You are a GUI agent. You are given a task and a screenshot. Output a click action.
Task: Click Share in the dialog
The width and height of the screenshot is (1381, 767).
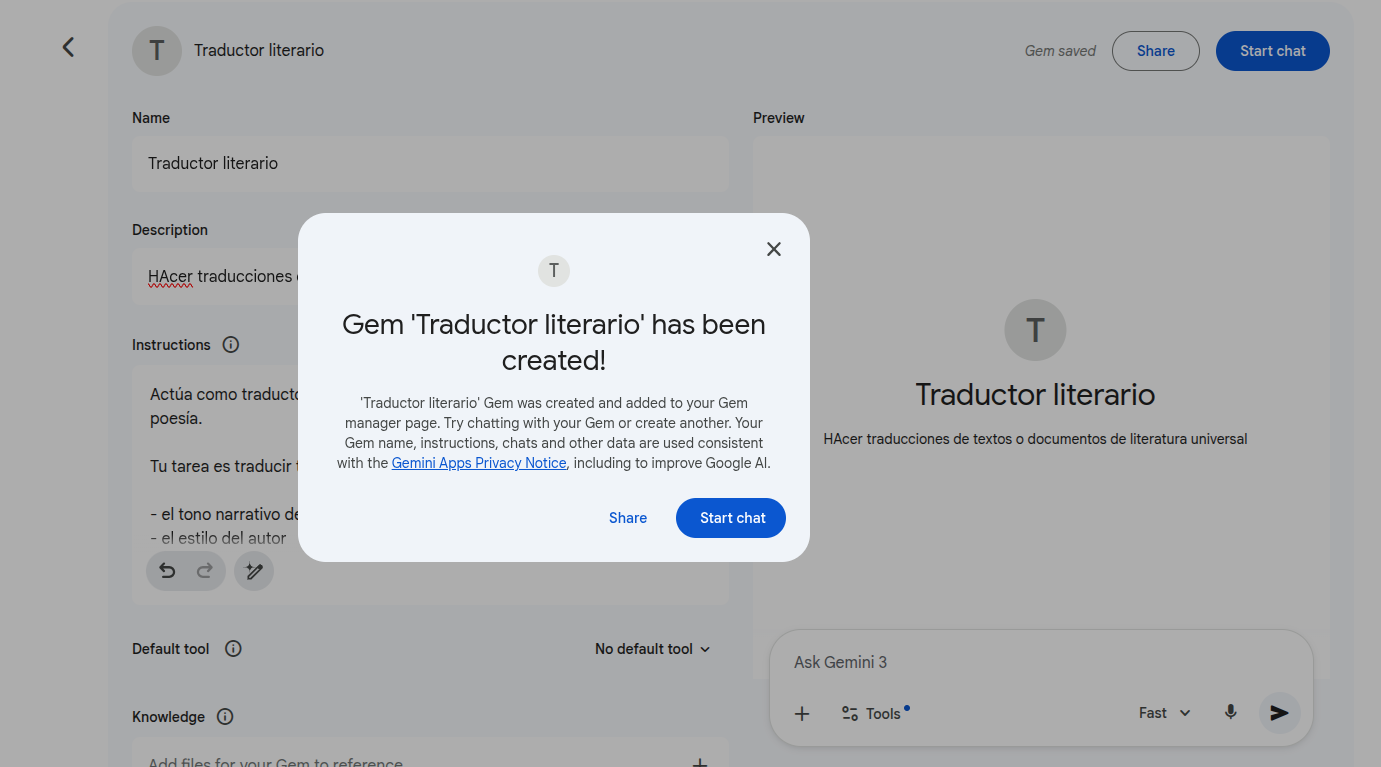[x=628, y=518]
